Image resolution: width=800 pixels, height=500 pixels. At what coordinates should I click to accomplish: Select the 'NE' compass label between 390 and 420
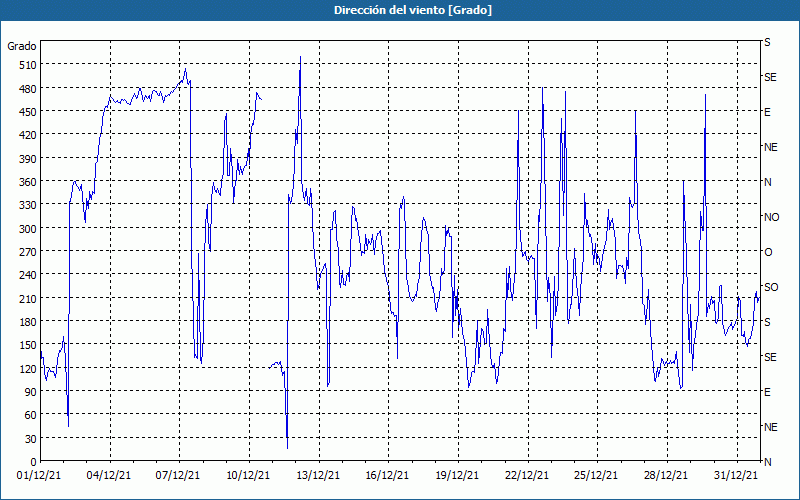click(771, 147)
